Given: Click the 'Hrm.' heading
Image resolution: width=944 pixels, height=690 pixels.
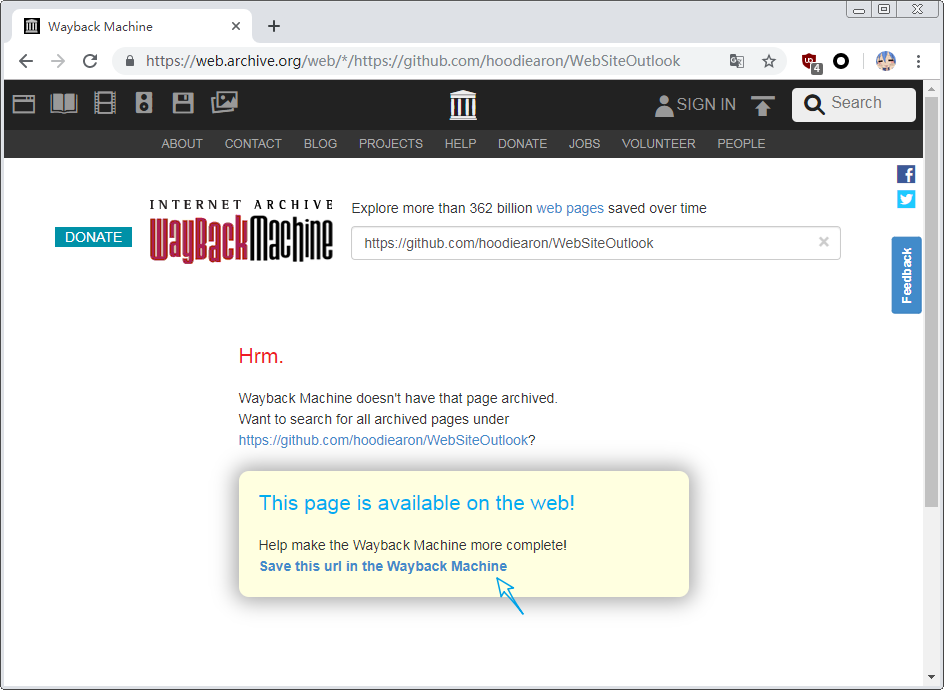Looking at the screenshot, I should click(x=261, y=356).
